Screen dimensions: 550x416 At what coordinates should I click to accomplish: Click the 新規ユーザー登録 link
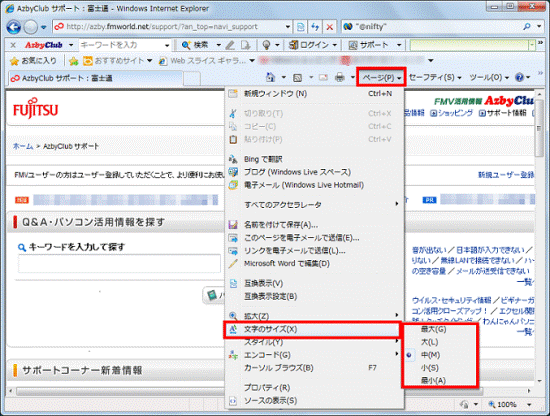pos(506,175)
